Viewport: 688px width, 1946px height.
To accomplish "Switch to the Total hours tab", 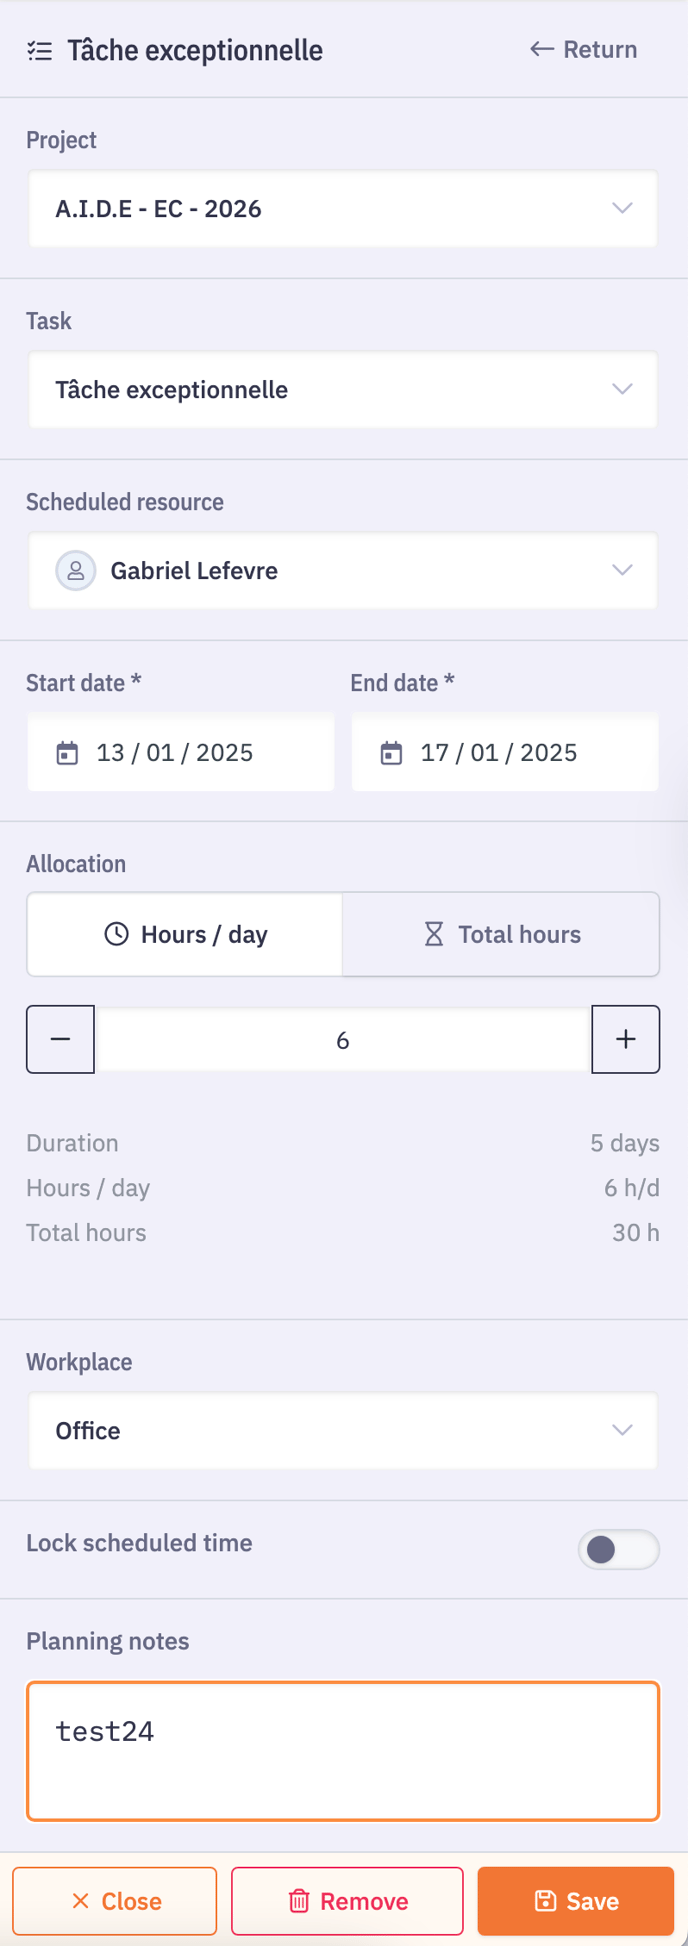I will point(501,934).
